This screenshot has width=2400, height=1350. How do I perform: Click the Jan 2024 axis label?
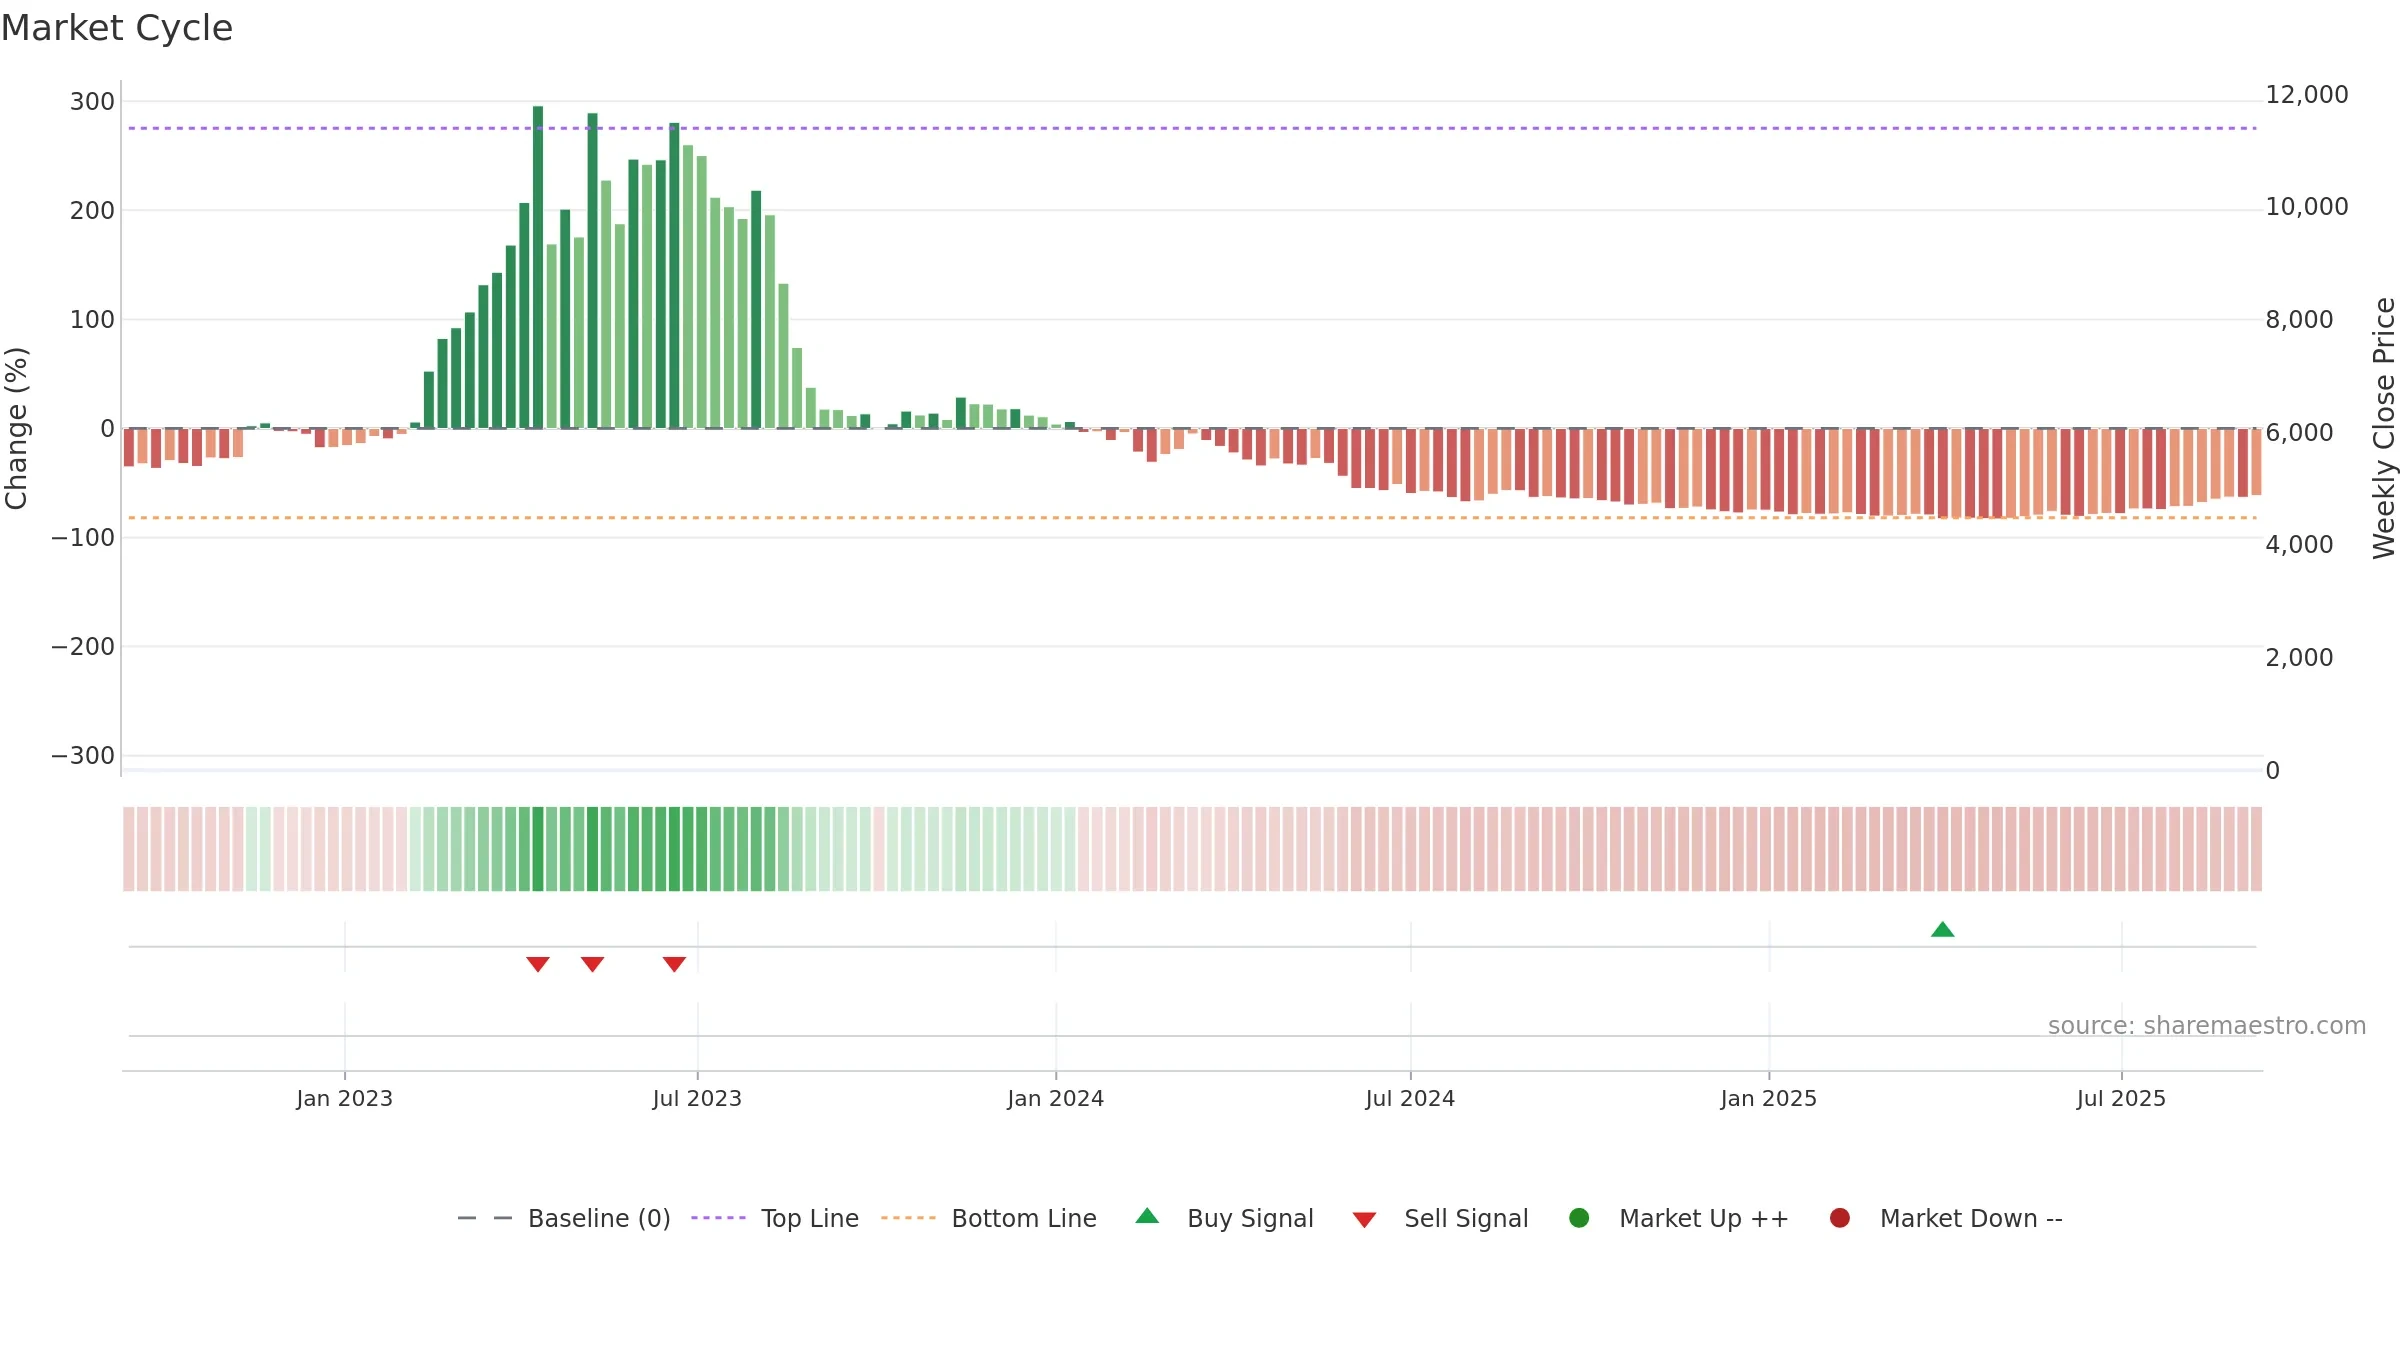click(x=1056, y=1098)
